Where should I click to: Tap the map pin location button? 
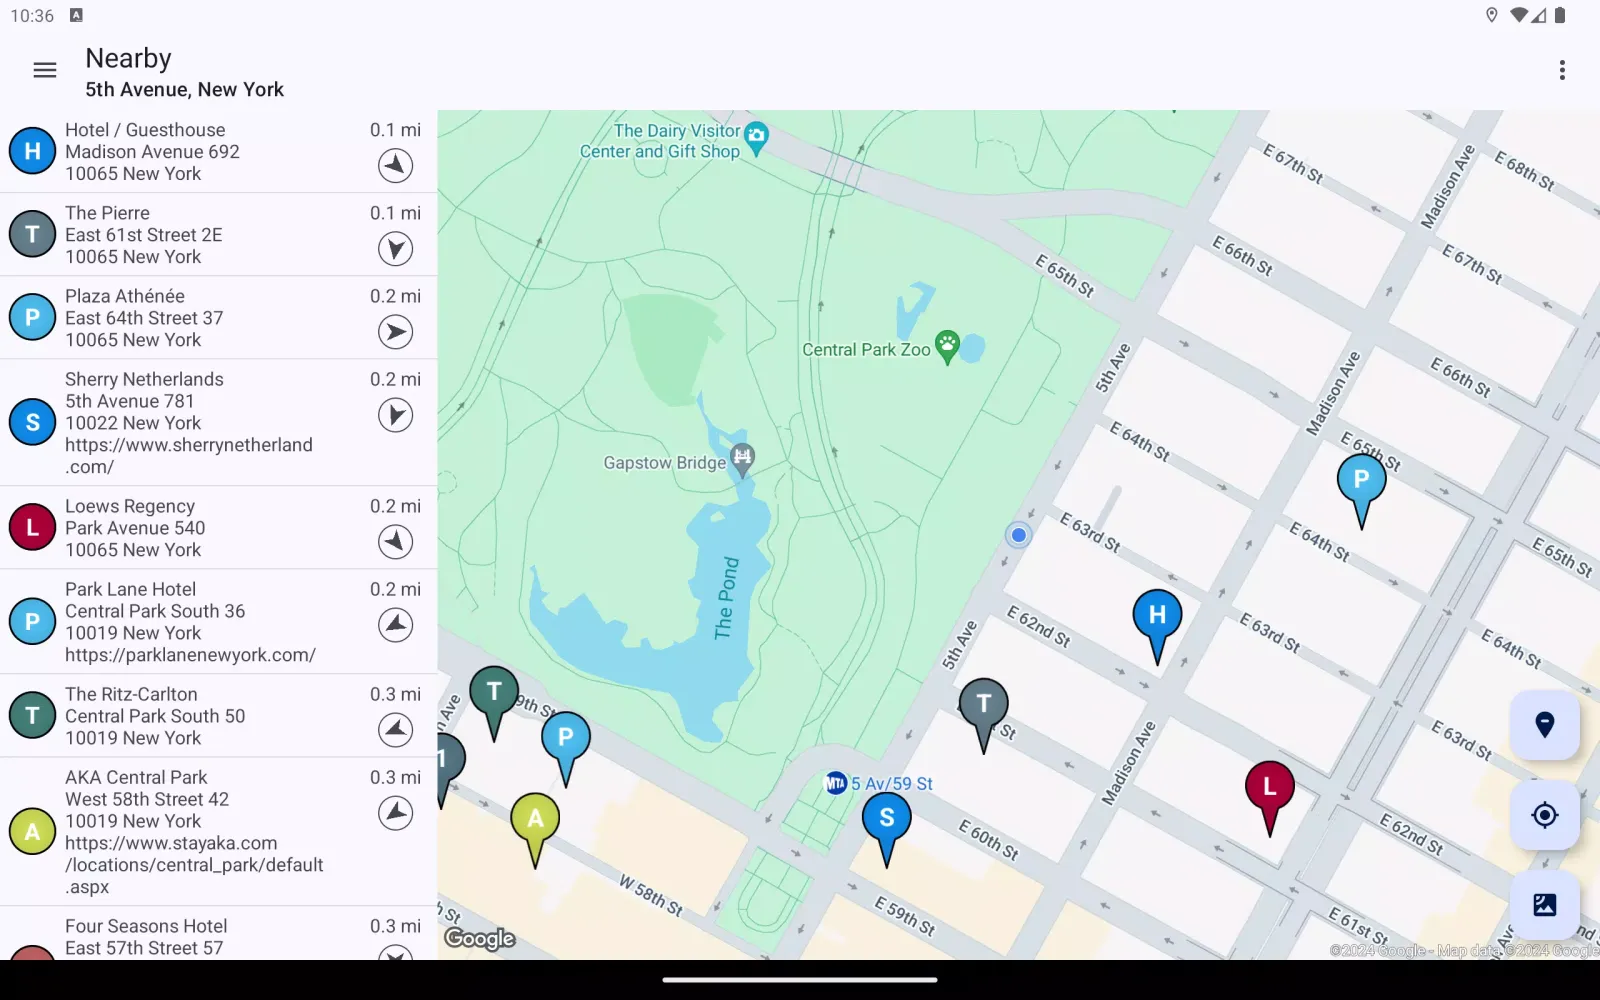coord(1544,724)
